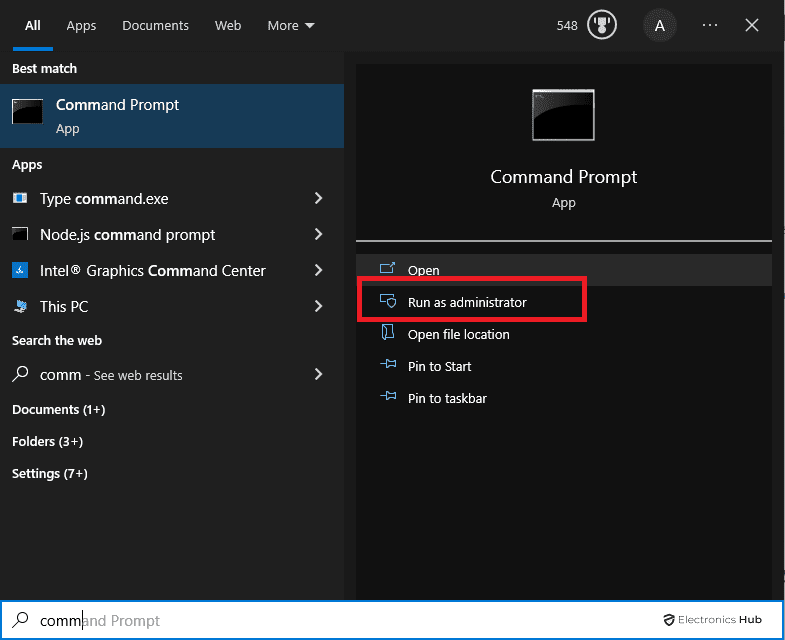Click the Intel Graphics Command Center icon

[x=20, y=270]
